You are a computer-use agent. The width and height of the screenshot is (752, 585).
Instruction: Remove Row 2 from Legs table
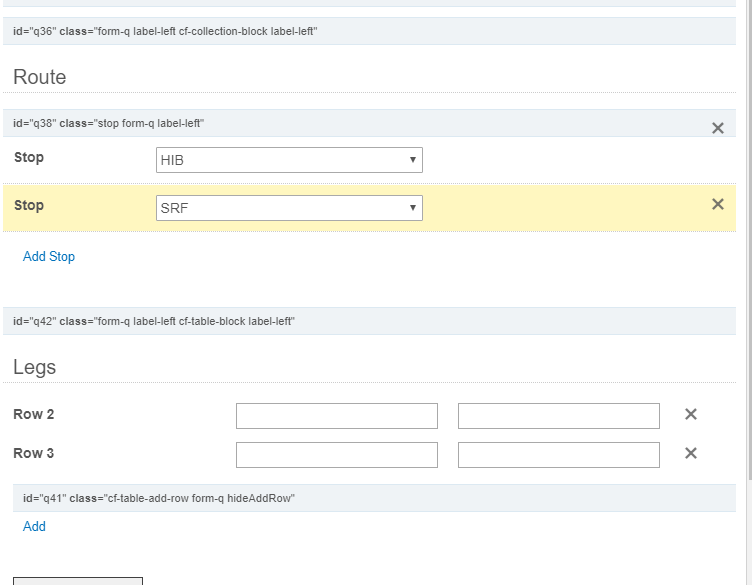(x=690, y=414)
